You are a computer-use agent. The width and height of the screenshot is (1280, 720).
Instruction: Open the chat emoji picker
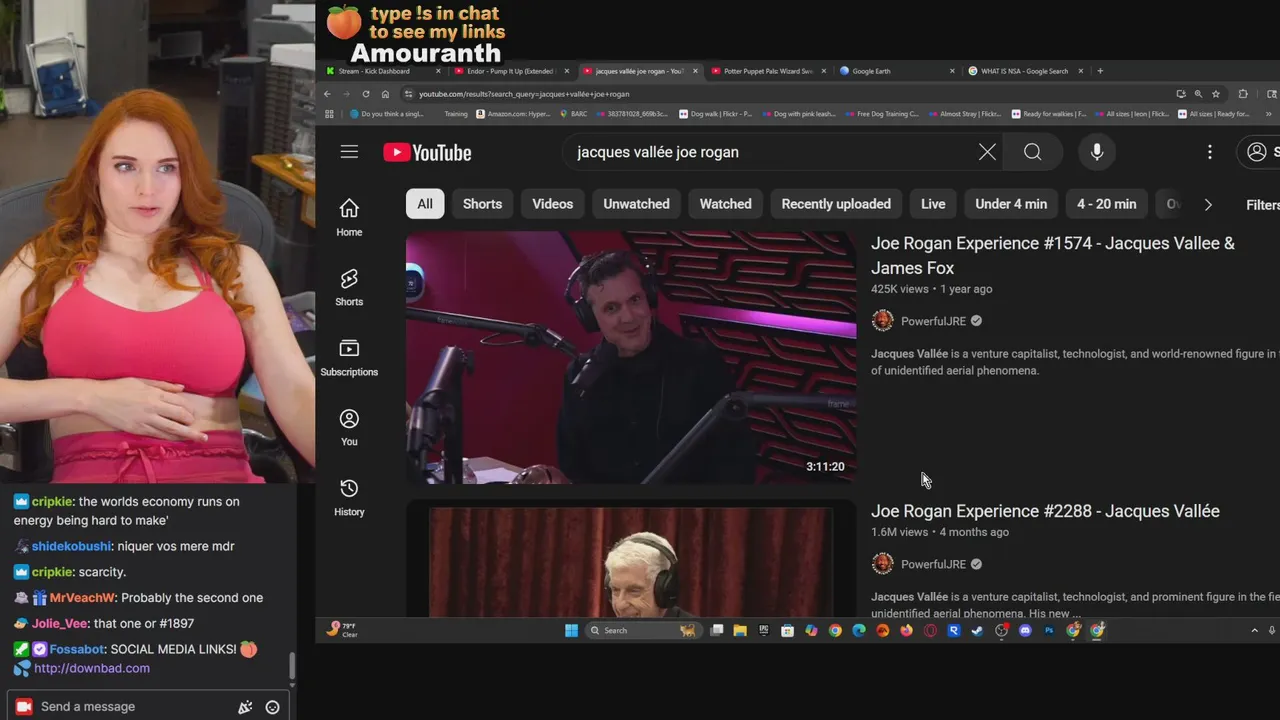tap(272, 707)
